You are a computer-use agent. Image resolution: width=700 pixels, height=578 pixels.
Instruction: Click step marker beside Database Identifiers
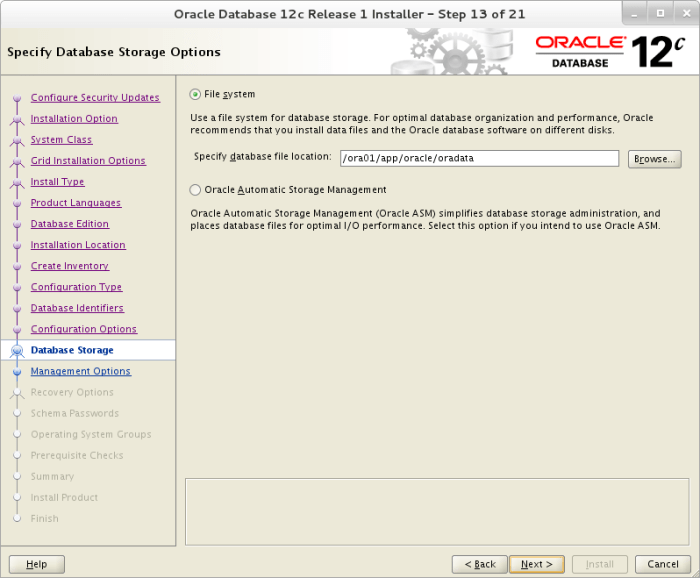click(x=17, y=308)
